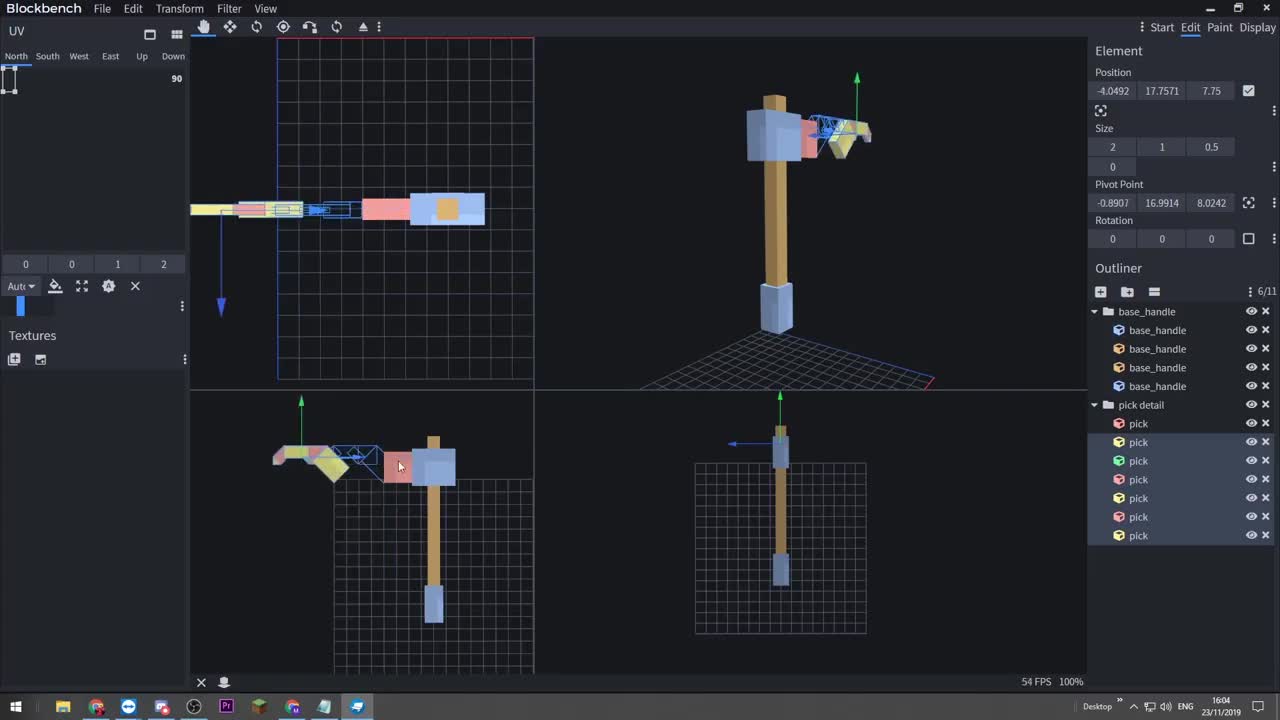Switch to the South UV face tab
The width and height of the screenshot is (1280, 720).
[x=47, y=56]
